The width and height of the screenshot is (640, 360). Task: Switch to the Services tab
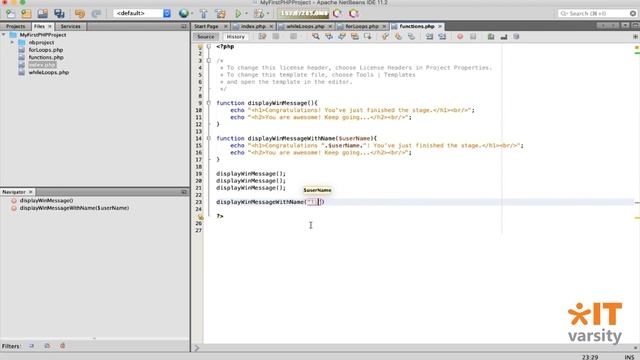click(70, 26)
